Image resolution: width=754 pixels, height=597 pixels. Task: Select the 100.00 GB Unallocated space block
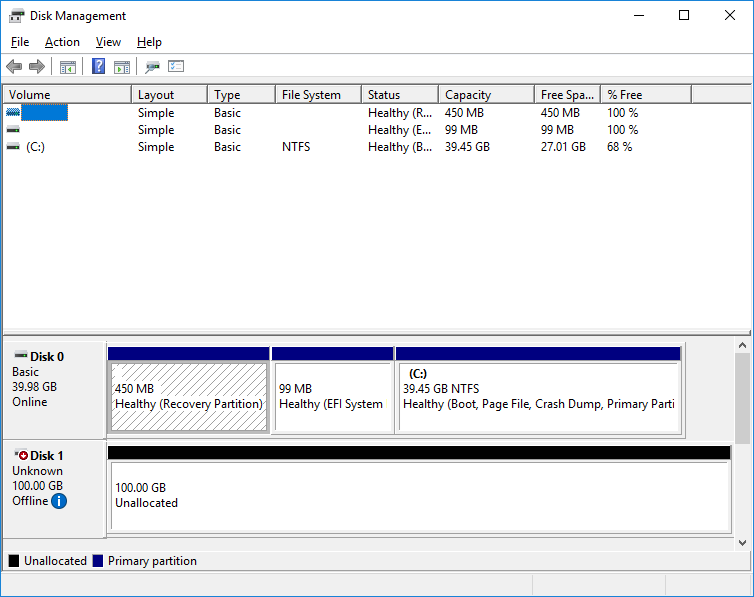pos(419,489)
